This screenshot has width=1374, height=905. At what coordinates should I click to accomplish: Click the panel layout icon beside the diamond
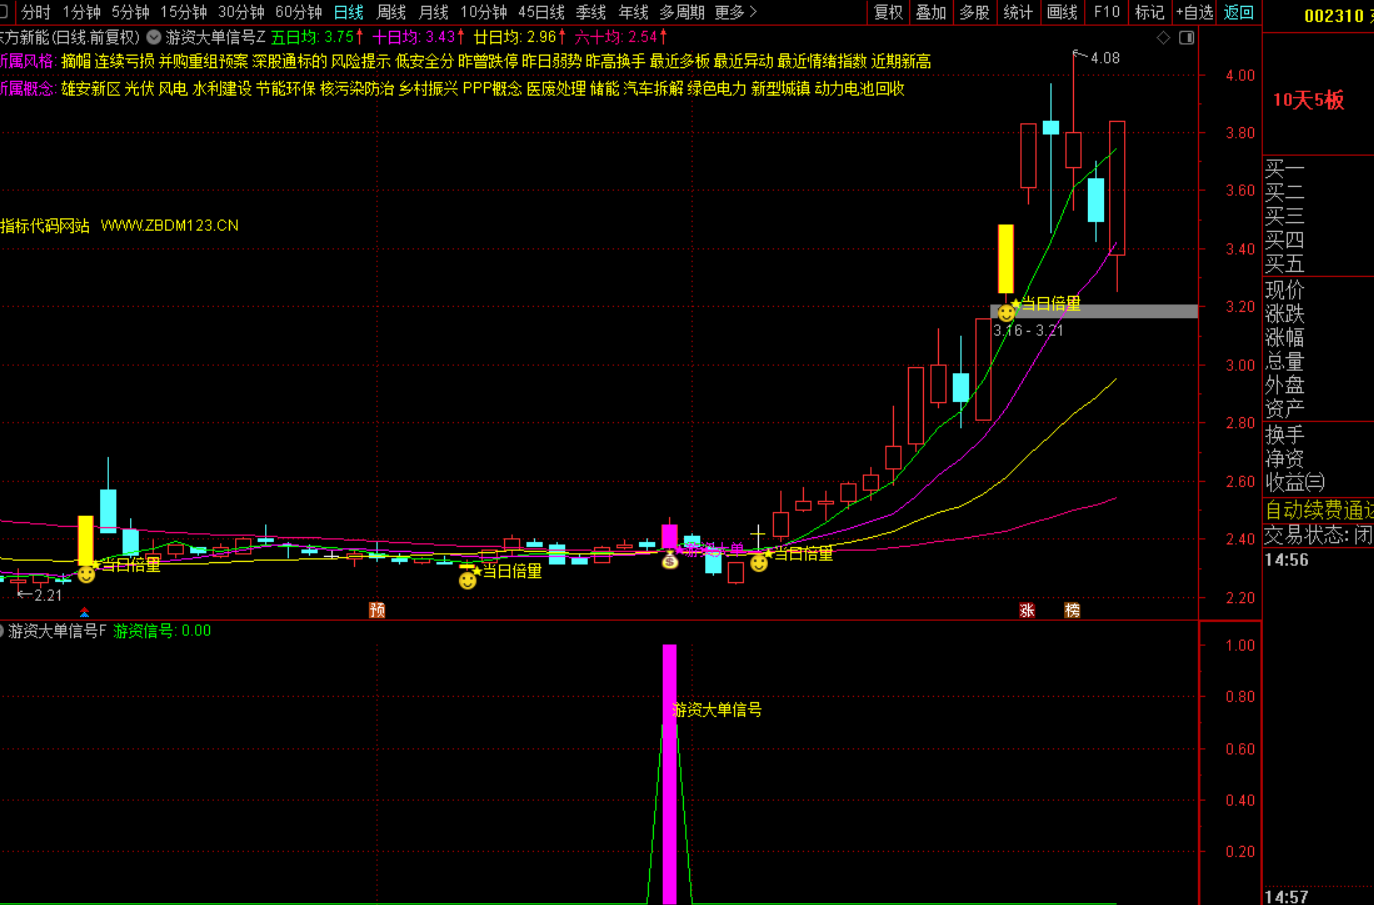[1187, 38]
